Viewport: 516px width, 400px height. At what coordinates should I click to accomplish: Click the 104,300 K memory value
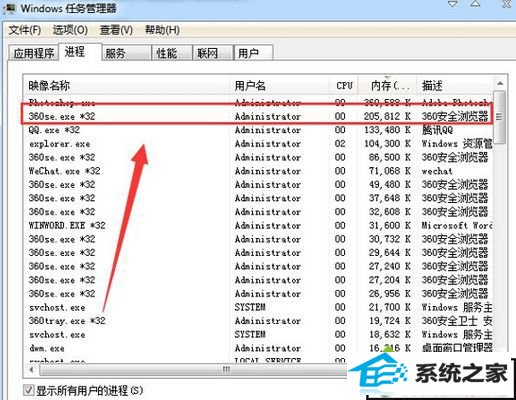[x=387, y=144]
